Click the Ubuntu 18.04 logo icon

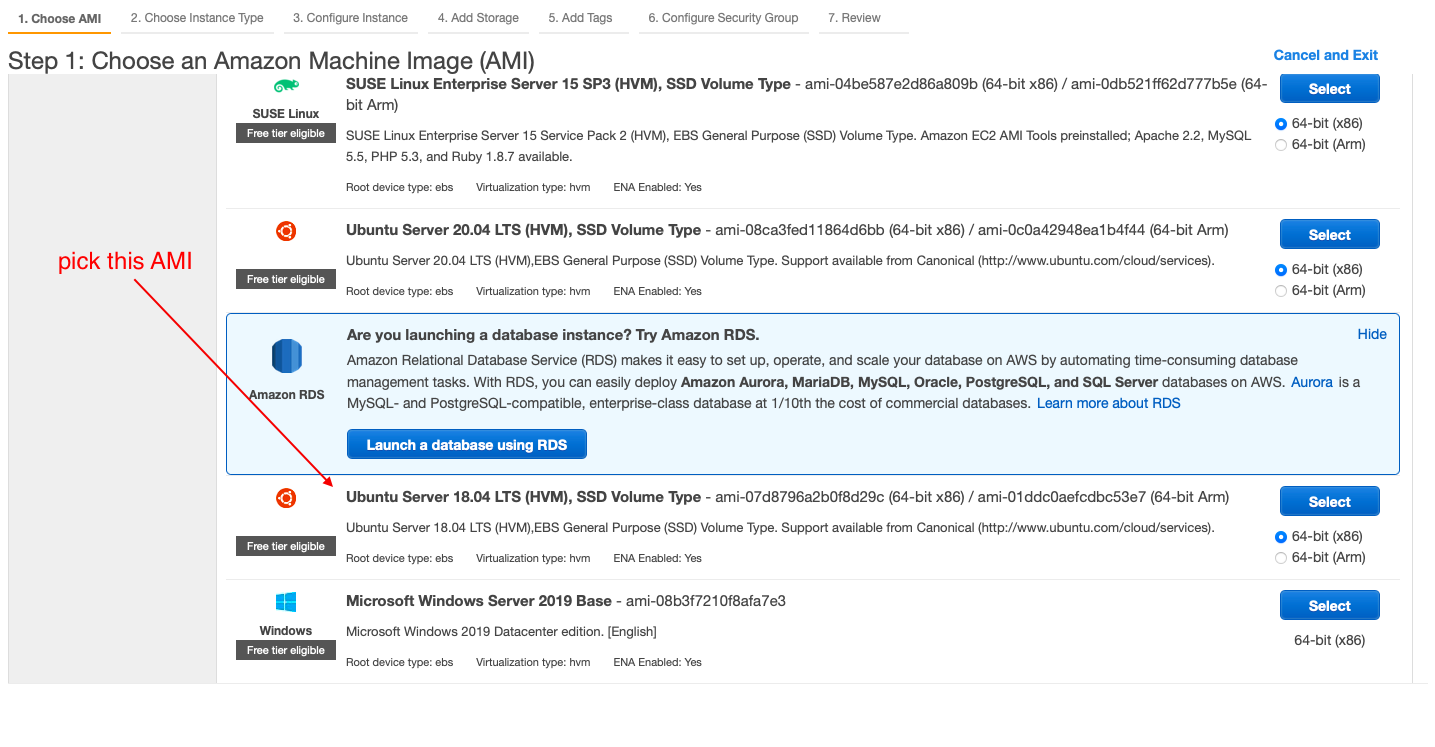tap(286, 498)
